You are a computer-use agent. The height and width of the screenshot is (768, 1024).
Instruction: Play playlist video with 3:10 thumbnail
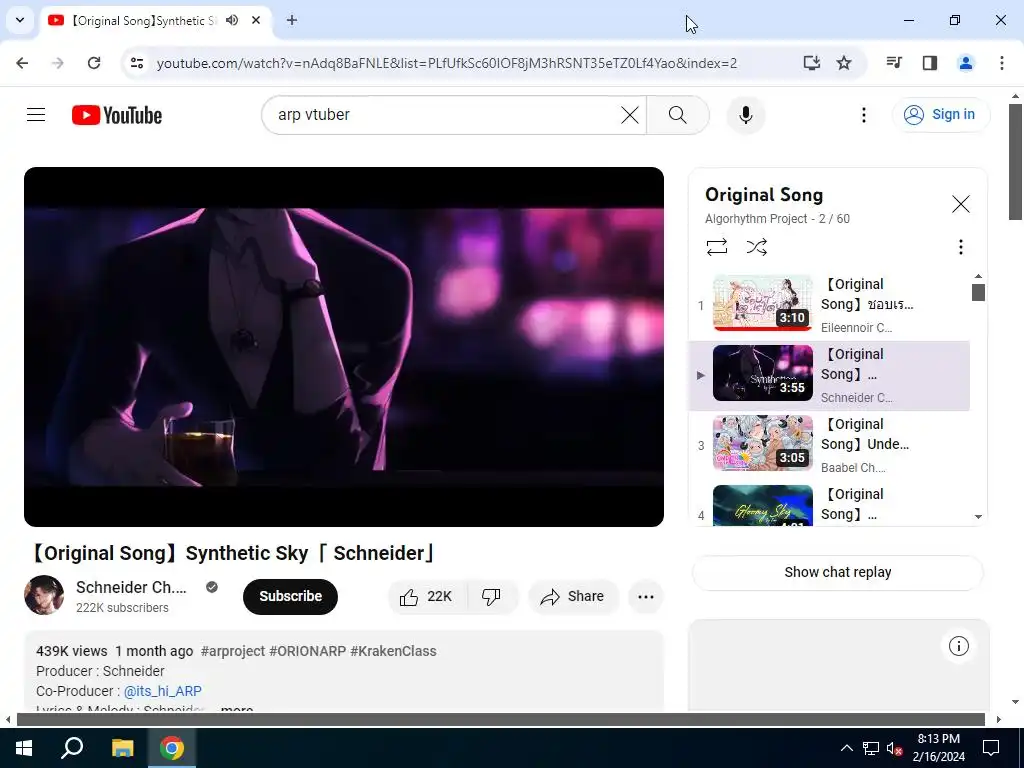pos(762,302)
